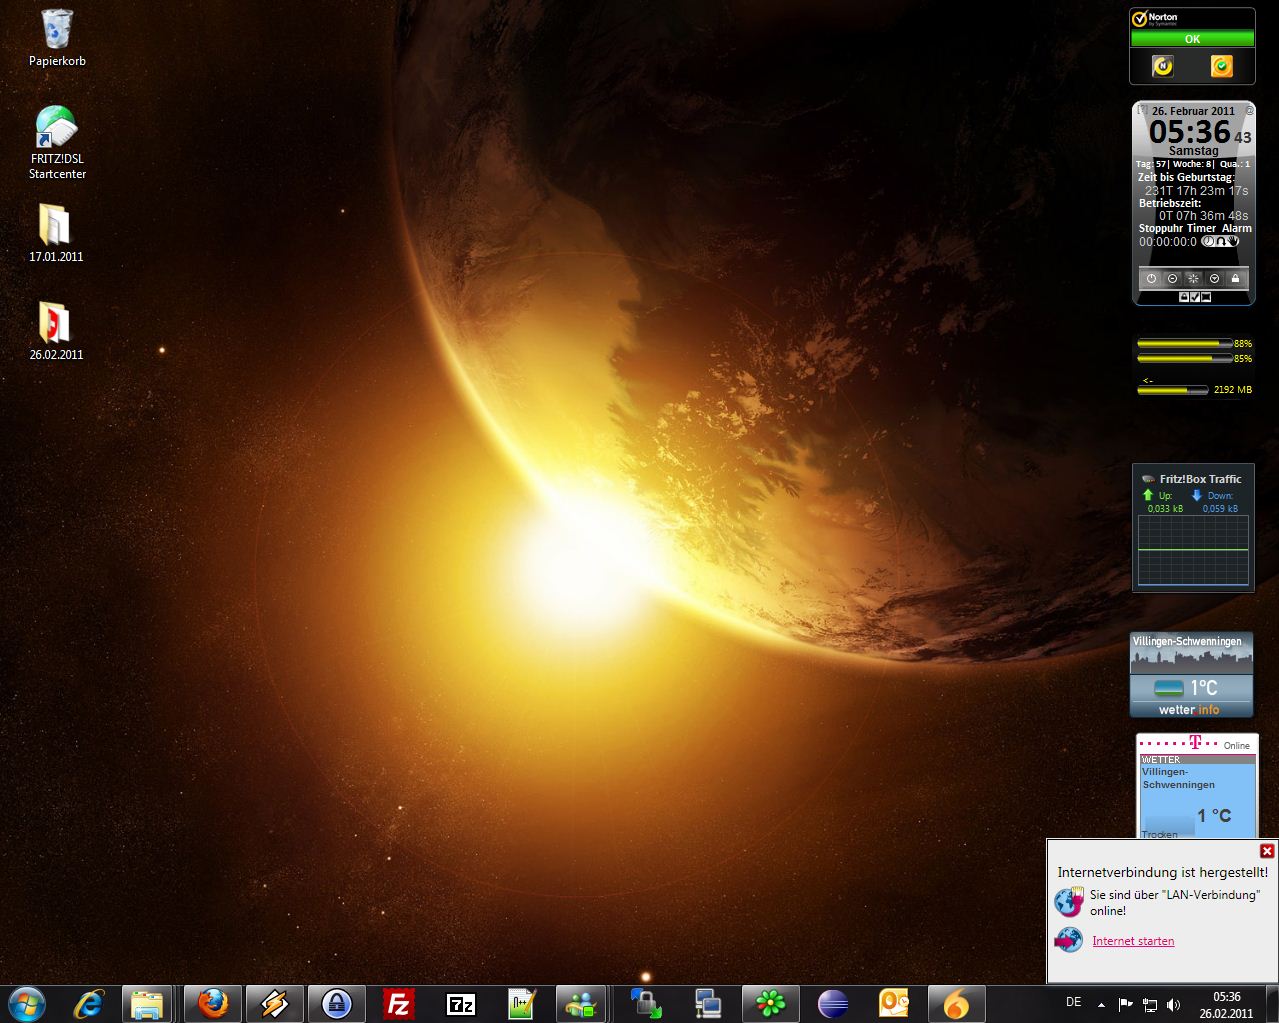Select Alarm in the clock gadget
The image size is (1279, 1023).
point(1237,228)
